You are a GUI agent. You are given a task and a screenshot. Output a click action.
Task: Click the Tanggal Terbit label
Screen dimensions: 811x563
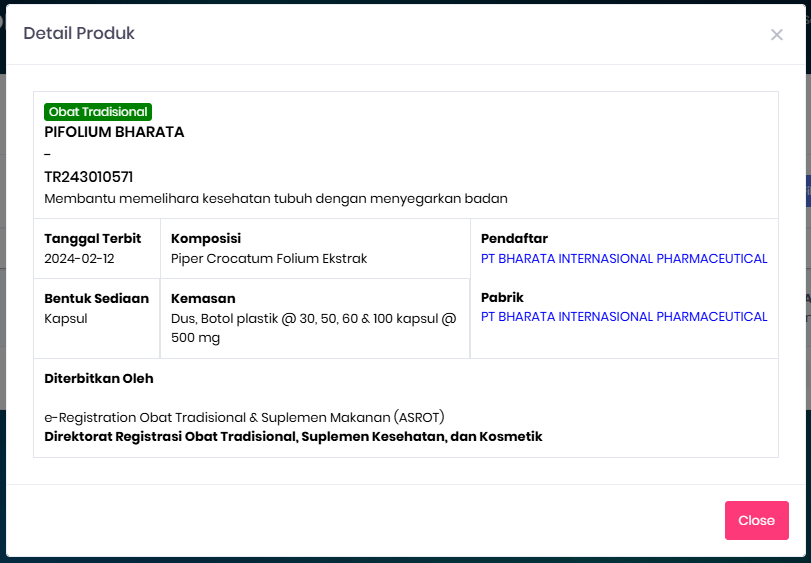click(x=93, y=239)
